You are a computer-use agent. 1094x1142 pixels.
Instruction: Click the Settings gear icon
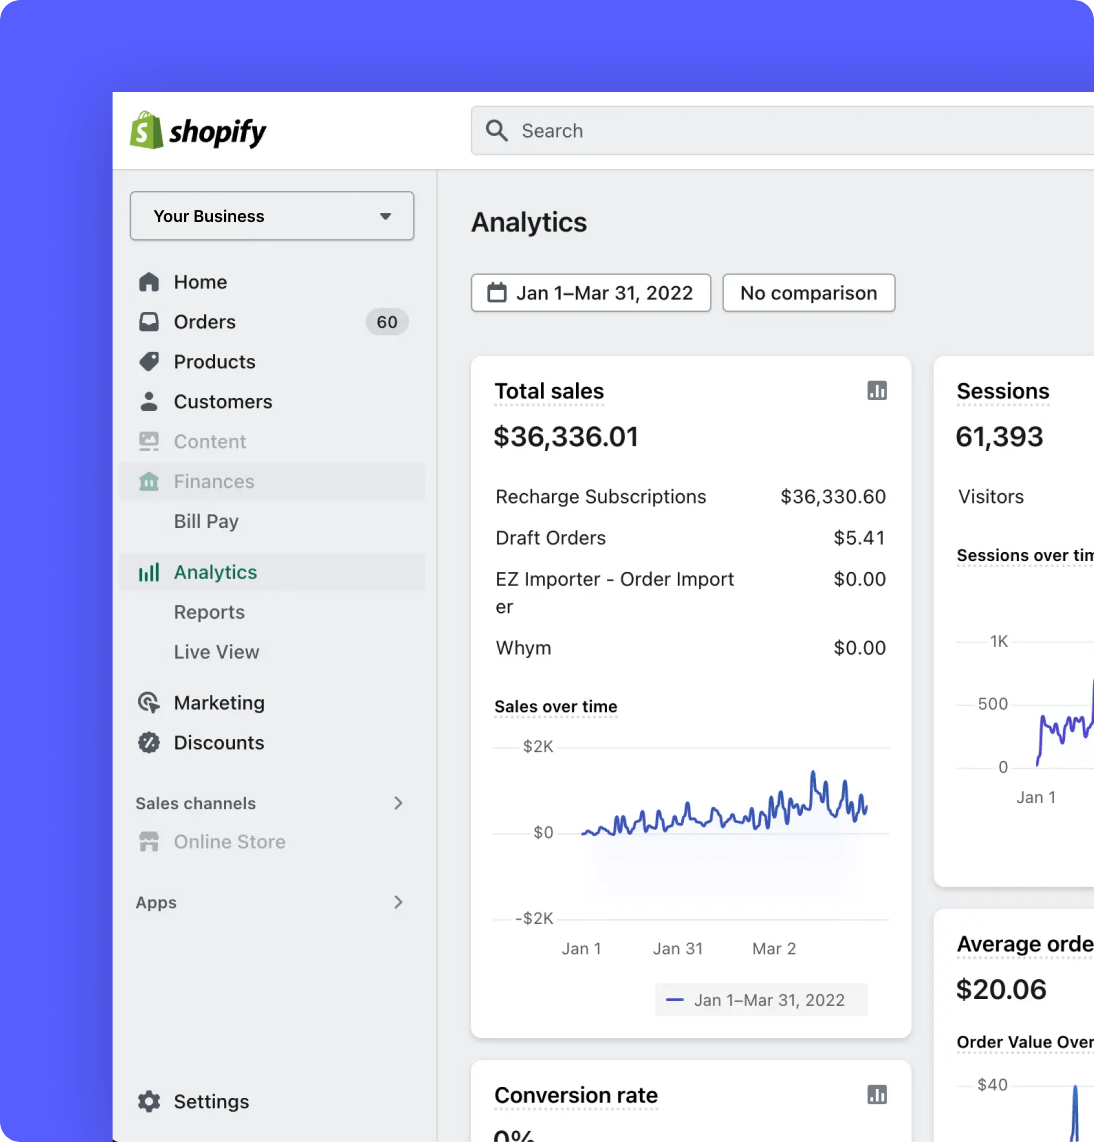[149, 1101]
